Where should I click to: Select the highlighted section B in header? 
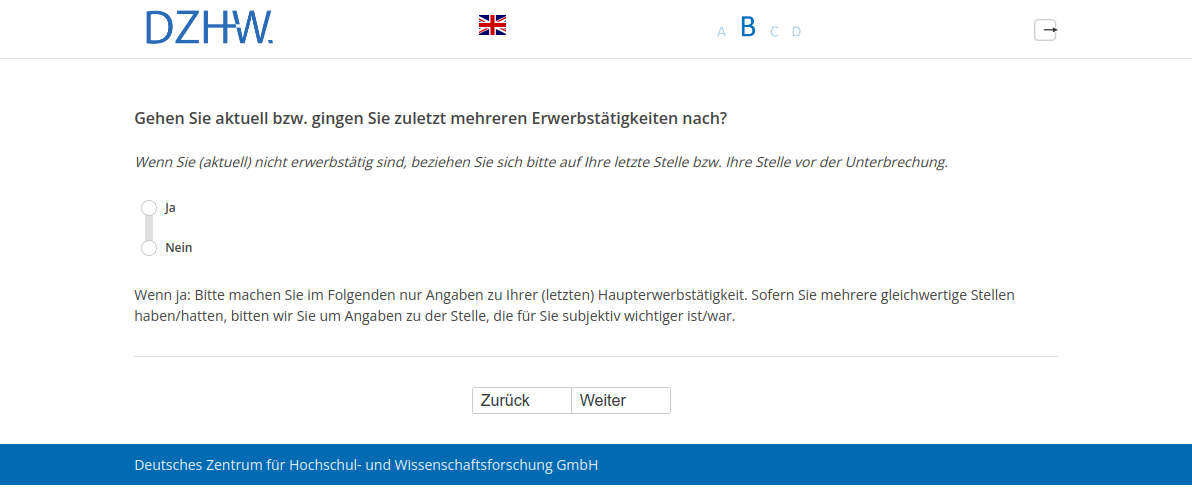pos(748,28)
